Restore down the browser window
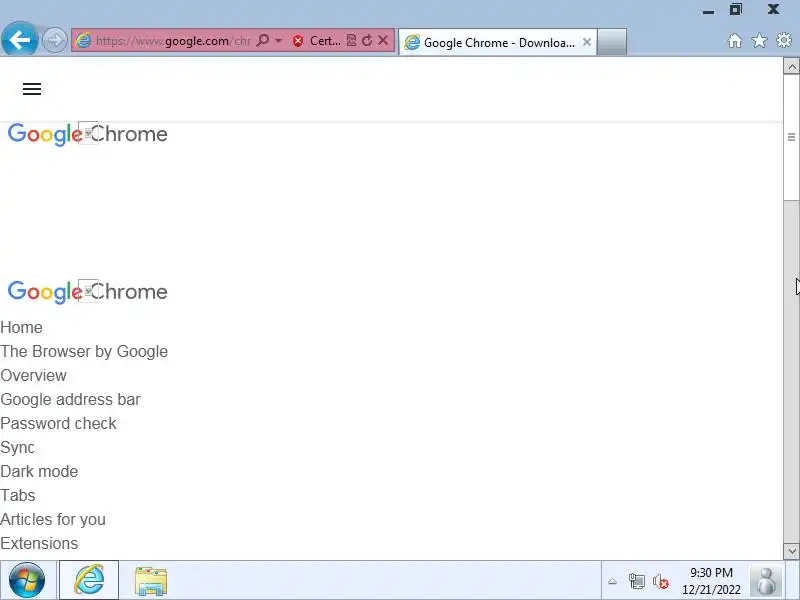Image resolution: width=800 pixels, height=600 pixels. [x=736, y=9]
